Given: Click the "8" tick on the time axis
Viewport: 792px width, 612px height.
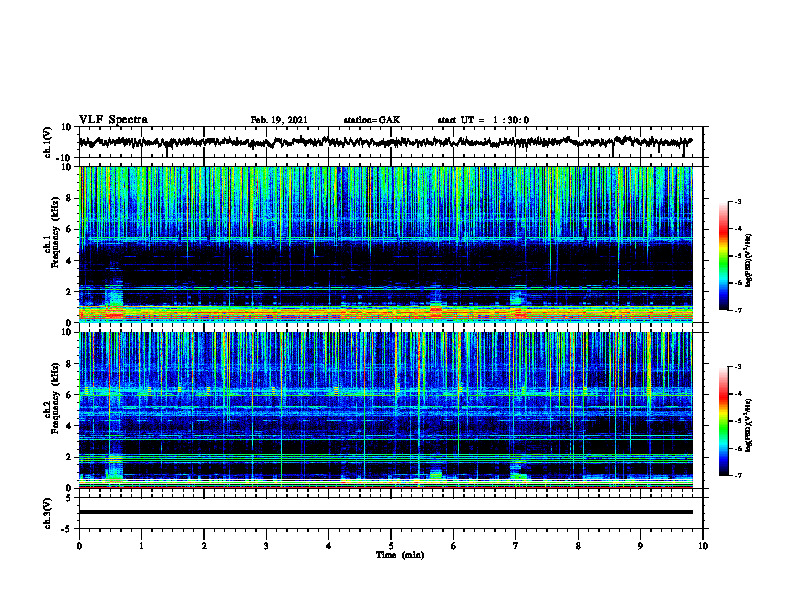Looking at the screenshot, I should [578, 546].
